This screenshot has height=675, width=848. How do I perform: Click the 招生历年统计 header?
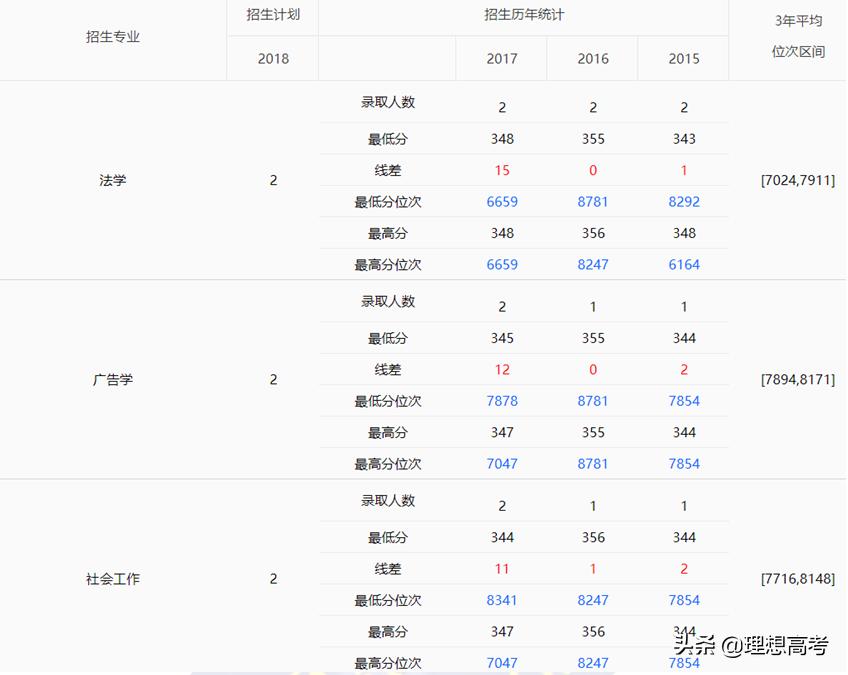527,16
